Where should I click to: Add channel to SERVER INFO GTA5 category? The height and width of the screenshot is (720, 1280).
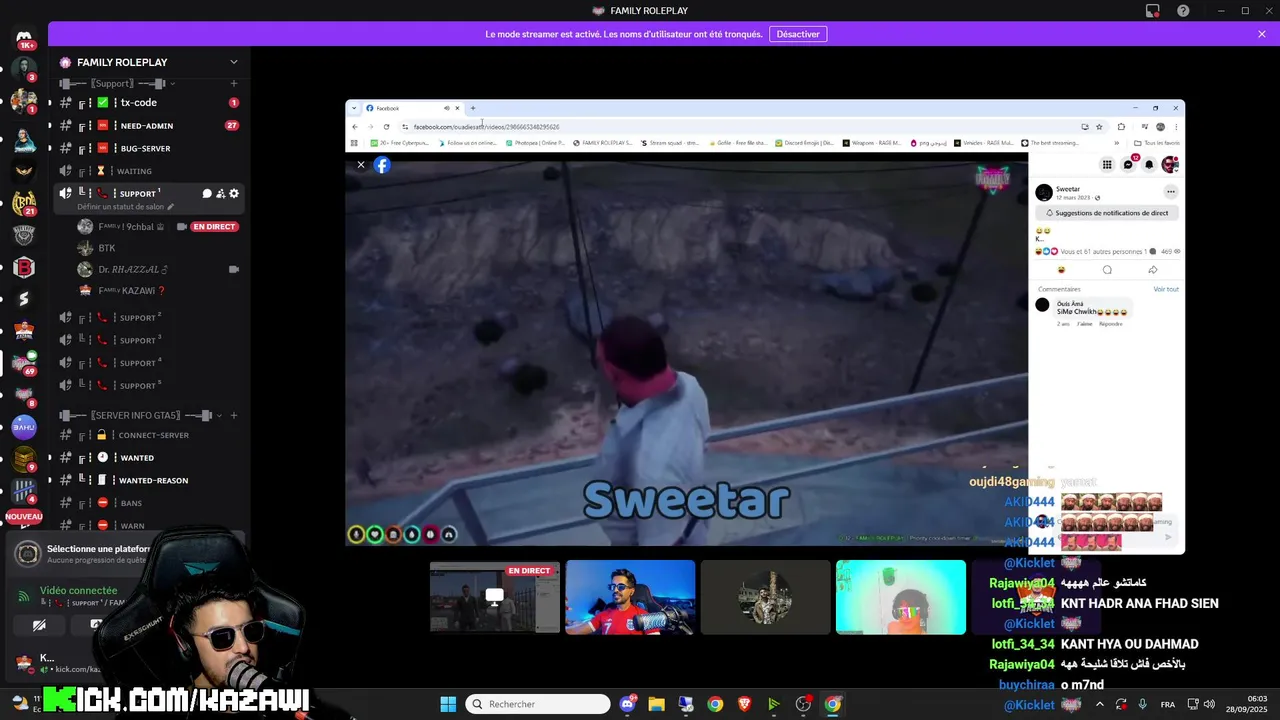pos(234,415)
